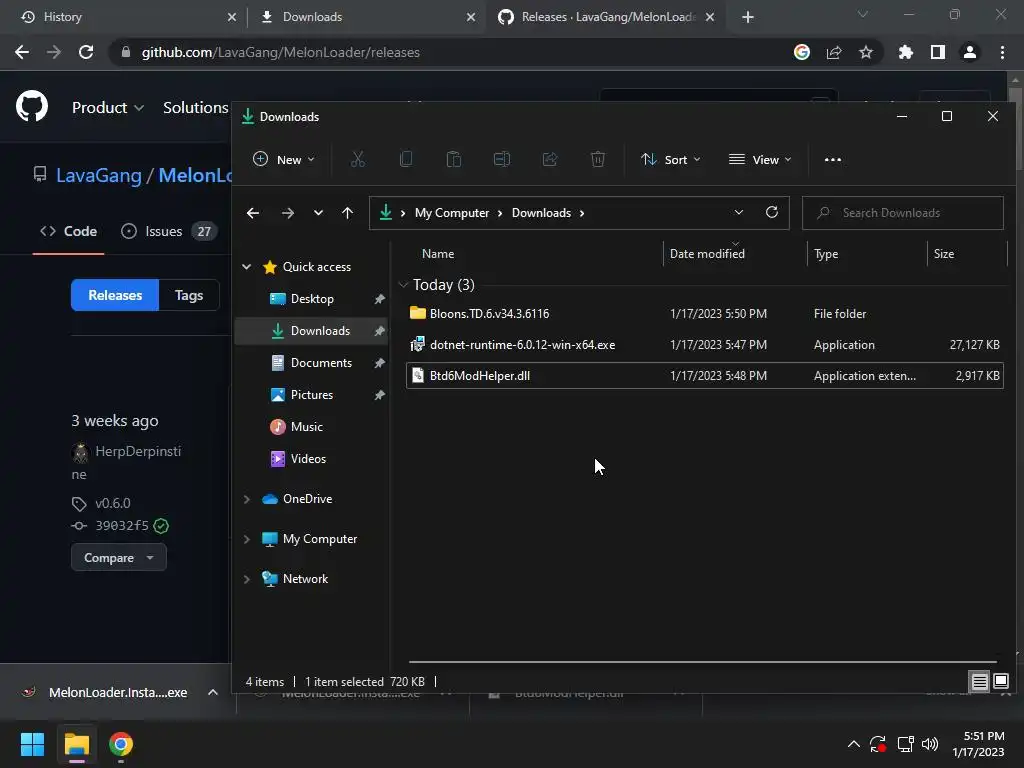Bookmark this page with the star icon
This screenshot has height=768, width=1024.
[x=866, y=52]
